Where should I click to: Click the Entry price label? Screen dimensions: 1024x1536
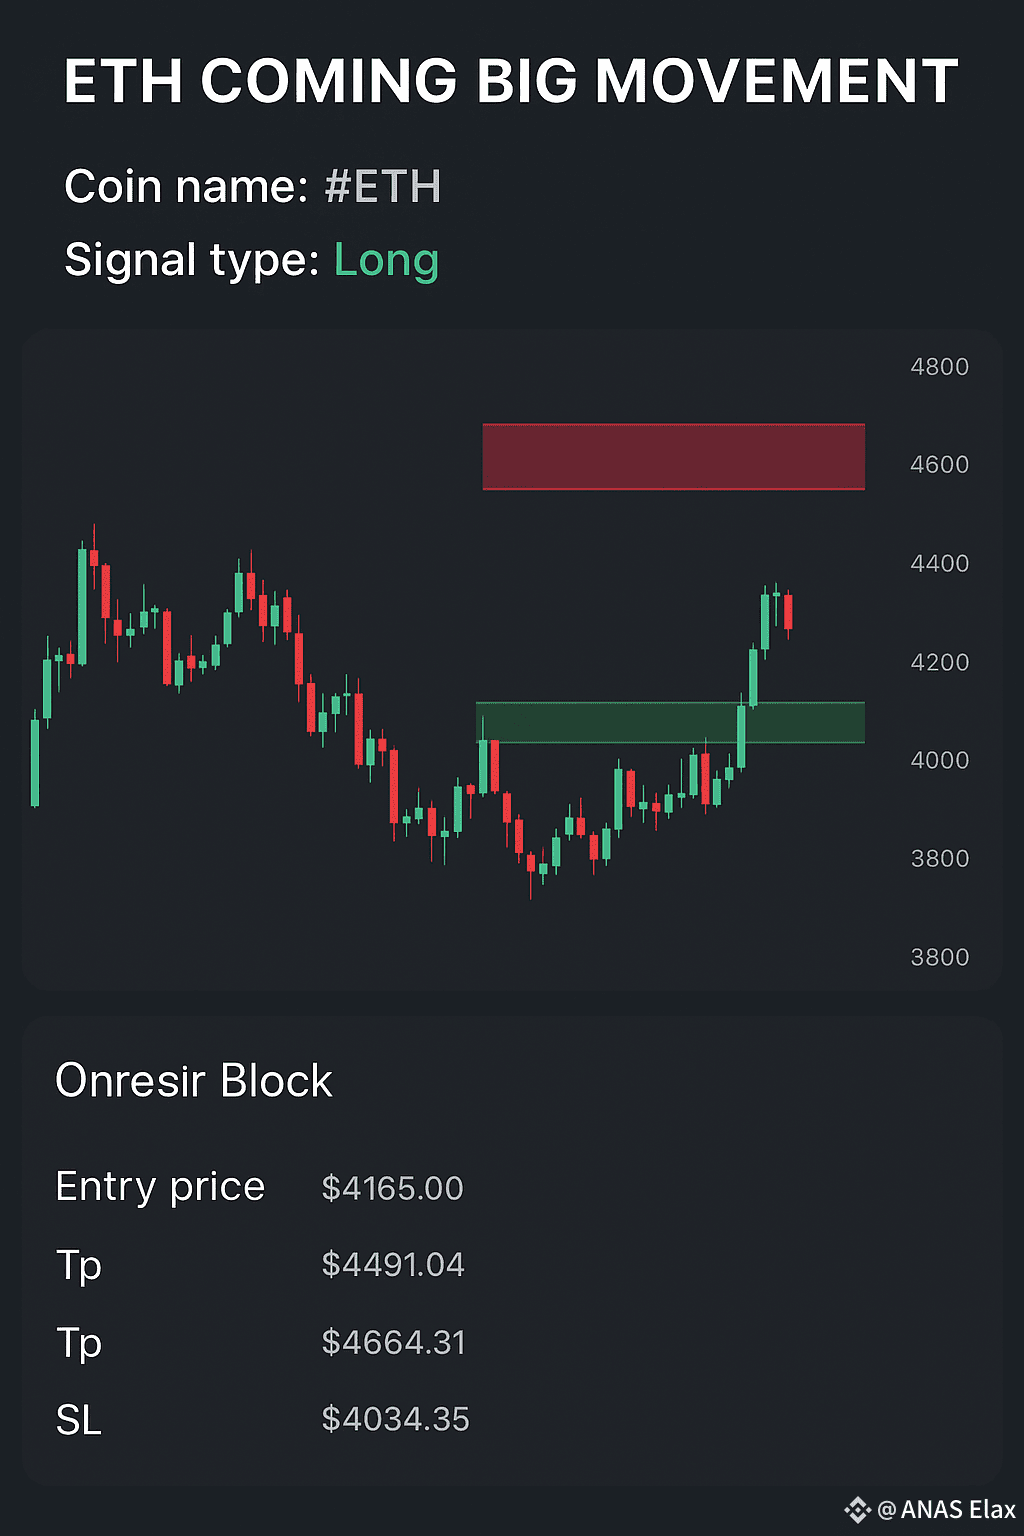click(160, 1187)
